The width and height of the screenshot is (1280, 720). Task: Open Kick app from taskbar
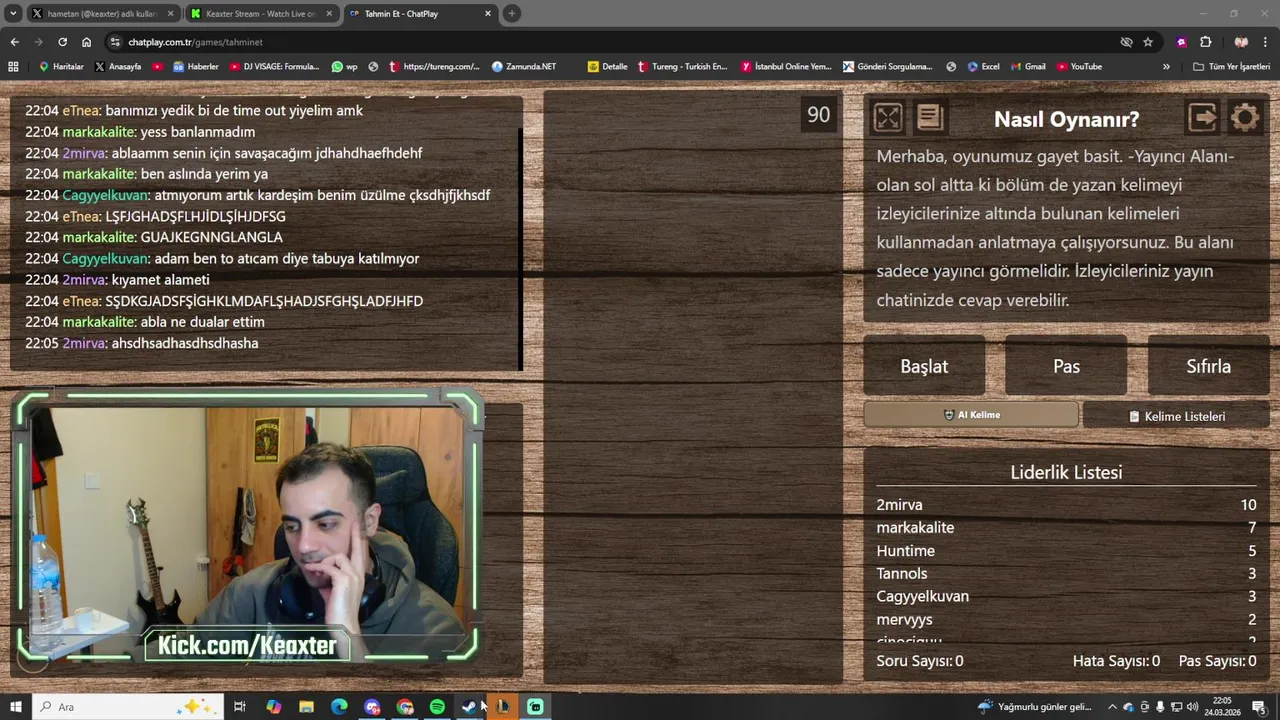click(x=535, y=707)
